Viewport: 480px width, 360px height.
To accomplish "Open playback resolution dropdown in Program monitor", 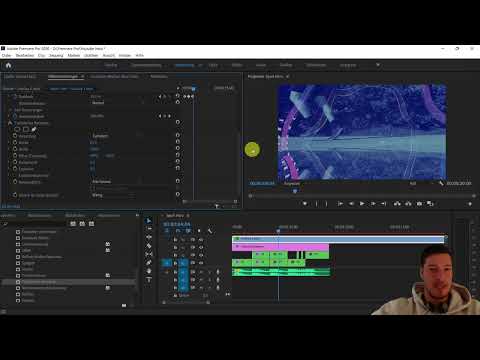I will (x=421, y=184).
